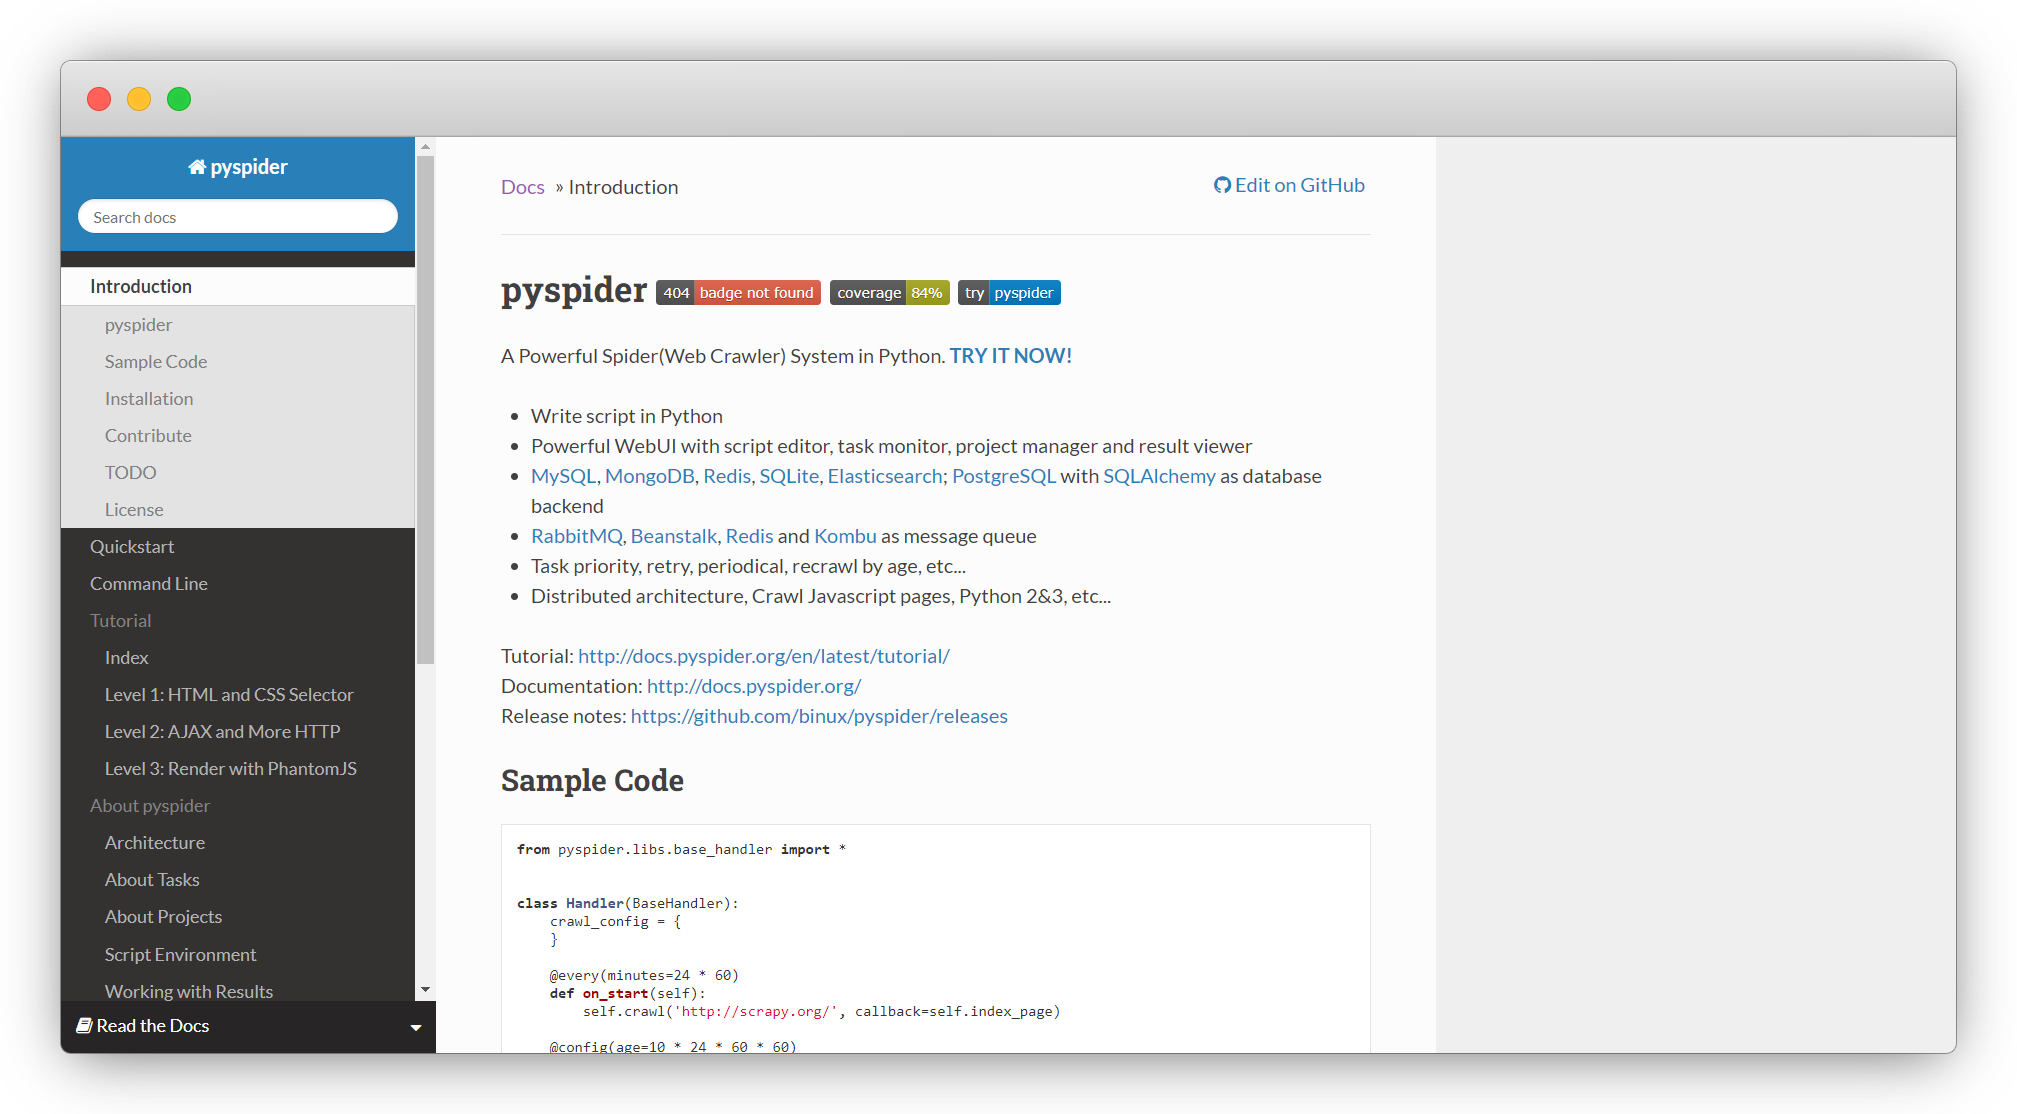Select Introduction in the sidebar
Viewport: 2017px width, 1114px height.
pyautogui.click(x=238, y=287)
